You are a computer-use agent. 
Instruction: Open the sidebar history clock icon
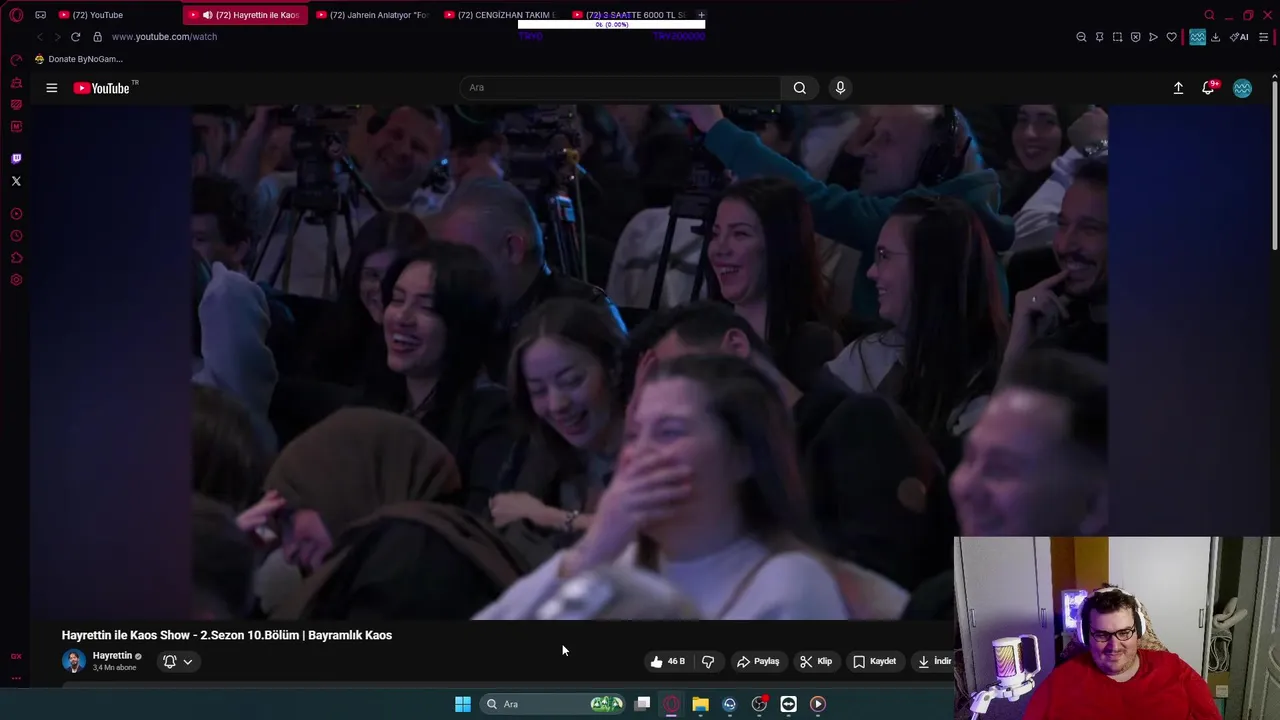16,236
